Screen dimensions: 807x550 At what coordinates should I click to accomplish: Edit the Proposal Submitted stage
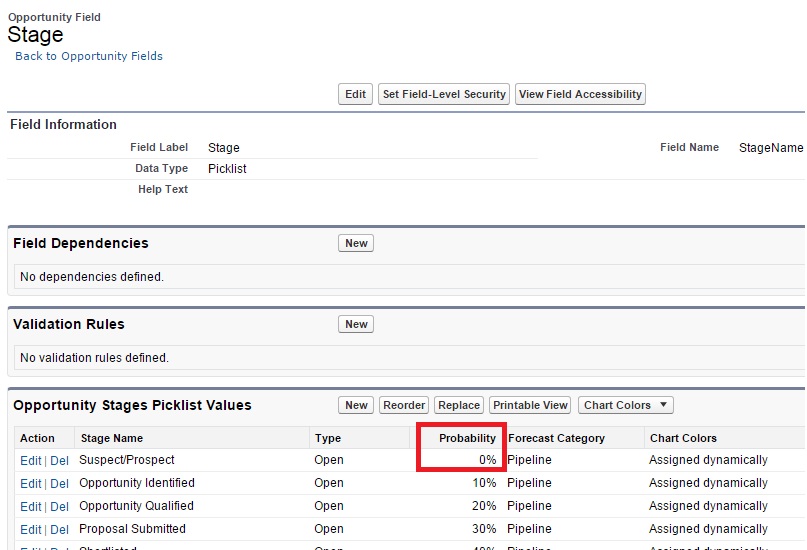pos(30,530)
